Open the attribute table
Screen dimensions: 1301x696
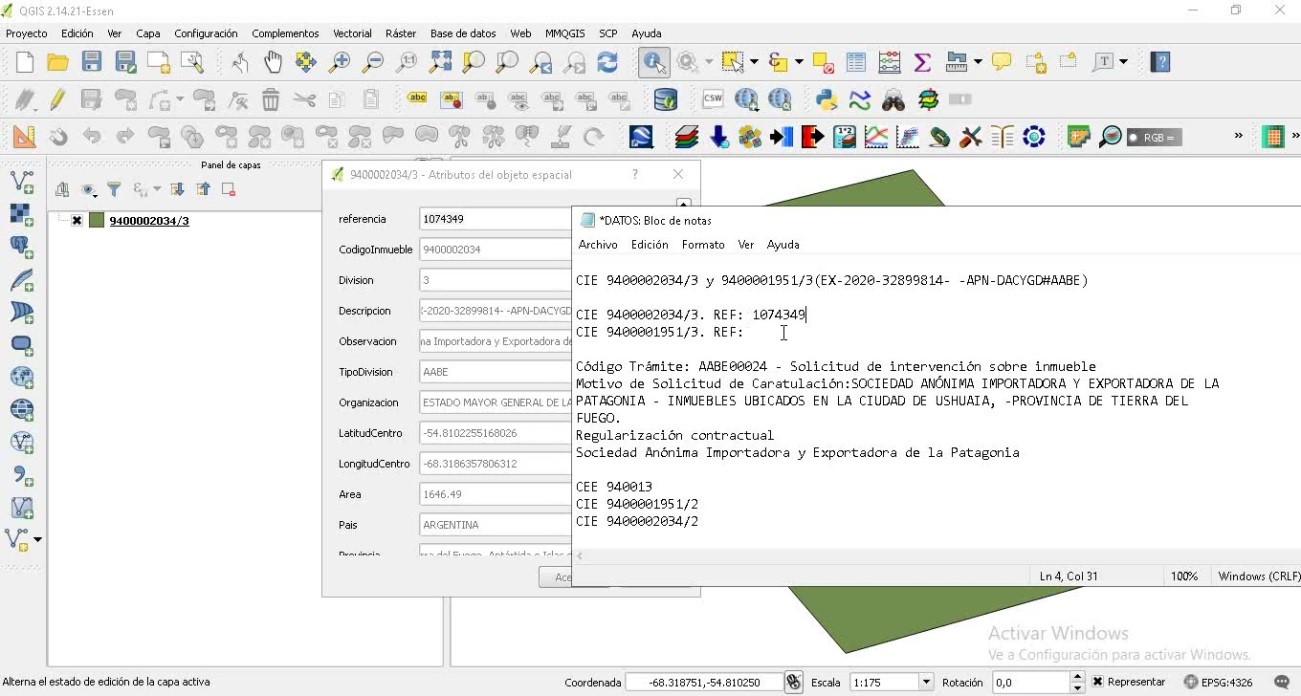[x=856, y=63]
